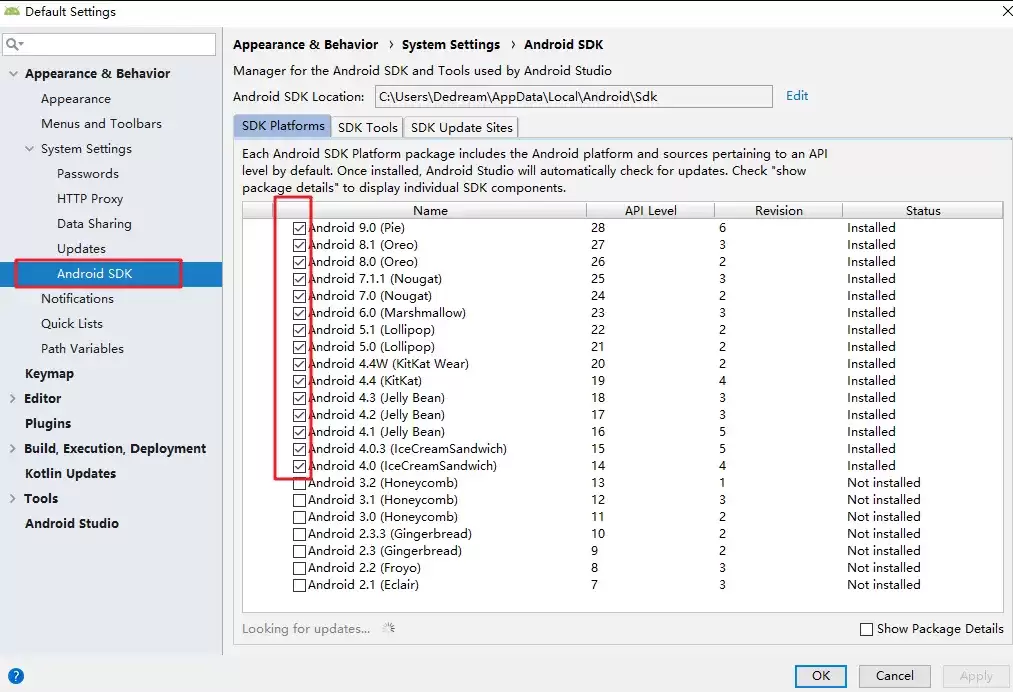1013x692 pixels.
Task: Switch to the SDK Tools tab
Action: (368, 127)
